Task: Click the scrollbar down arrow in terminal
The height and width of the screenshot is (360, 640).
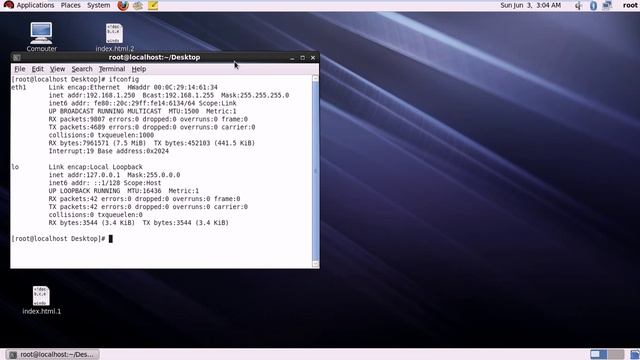Action: point(316,264)
